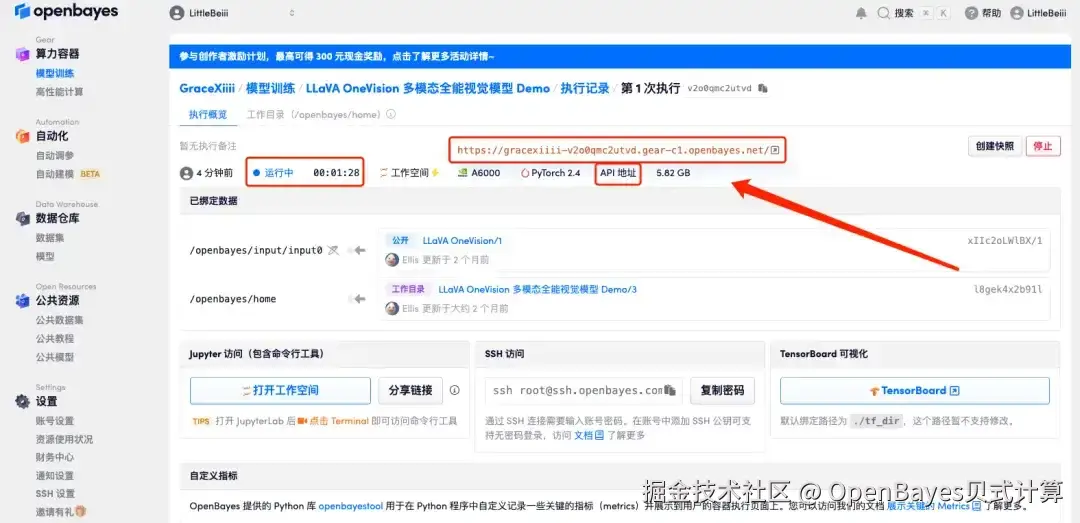
Task: Open 公共数据集 in sidebar
Action: pyautogui.click(x=59, y=320)
